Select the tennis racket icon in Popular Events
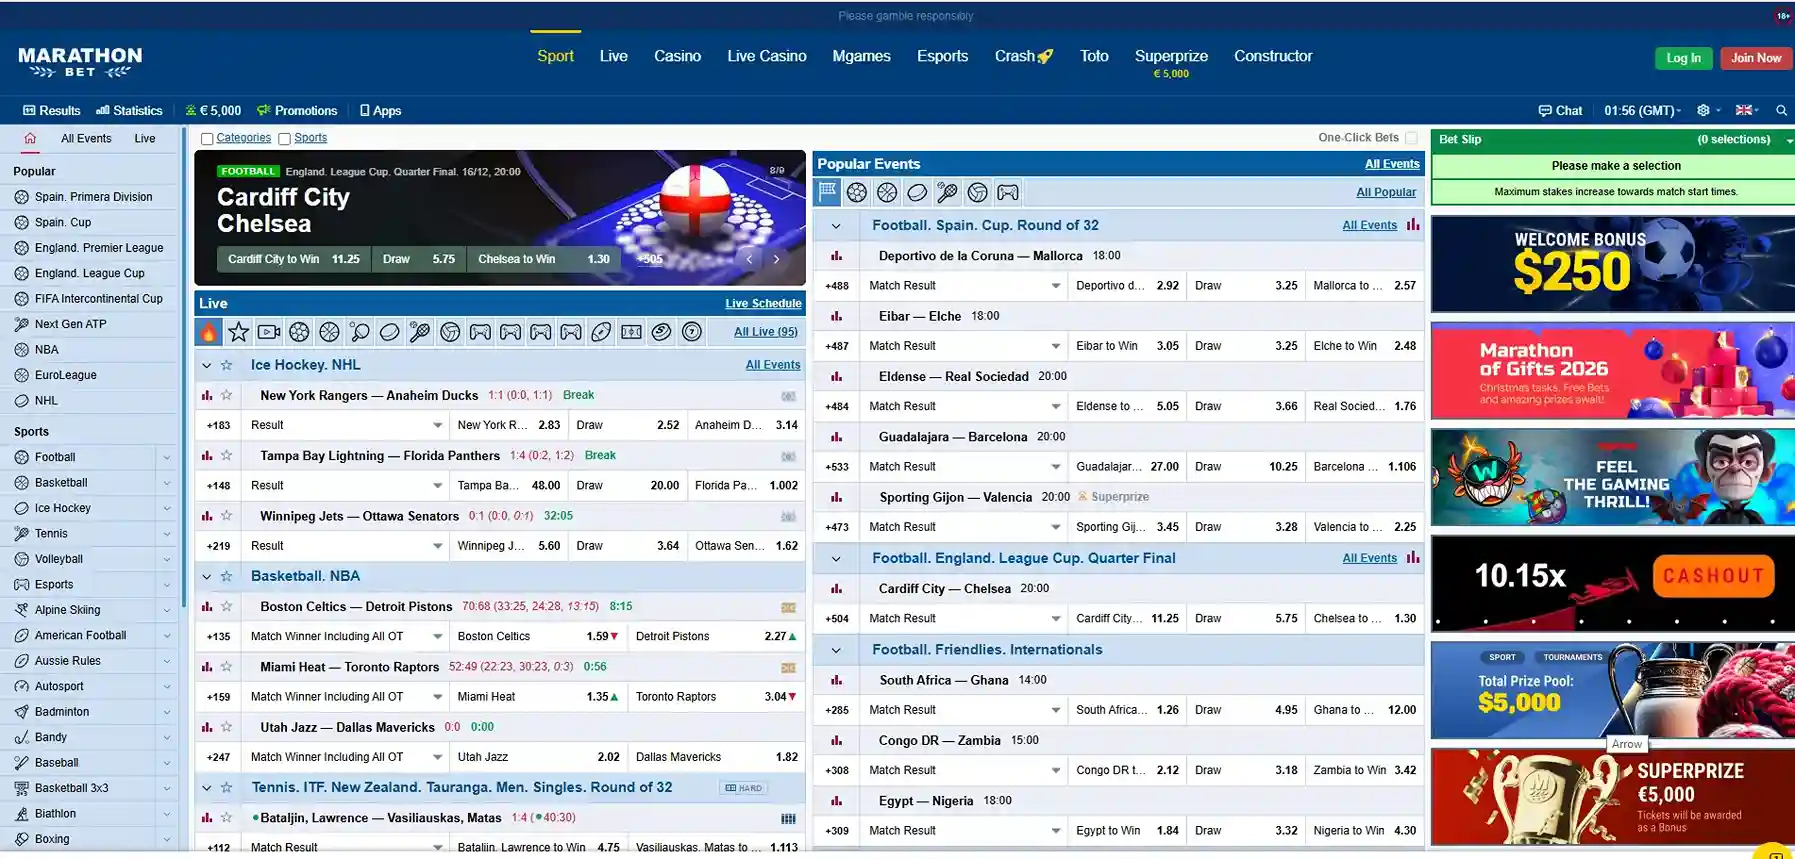Image resolution: width=1795 pixels, height=859 pixels. point(947,193)
